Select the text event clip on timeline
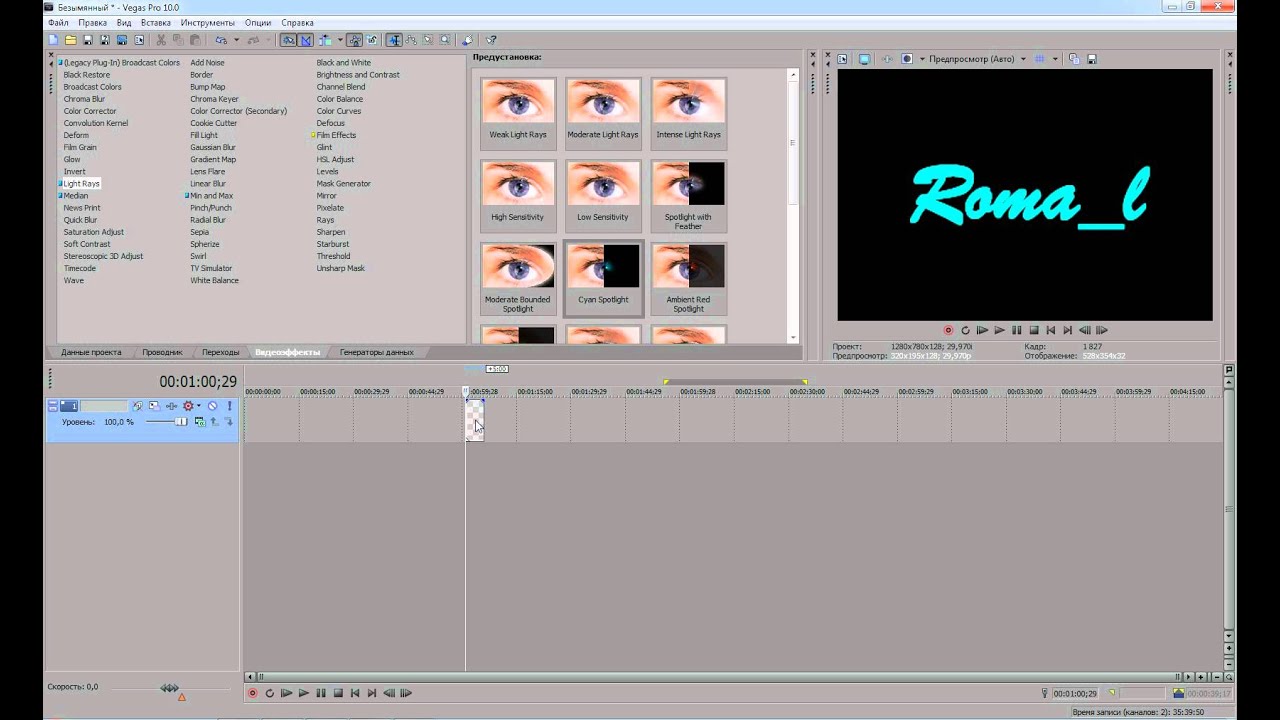Screen dimensions: 1280x720 tap(475, 419)
